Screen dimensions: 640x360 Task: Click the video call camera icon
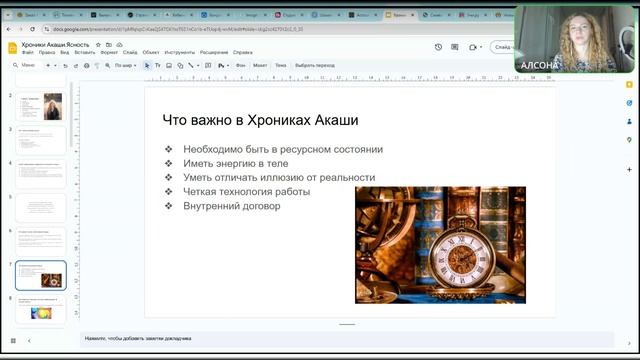473,47
